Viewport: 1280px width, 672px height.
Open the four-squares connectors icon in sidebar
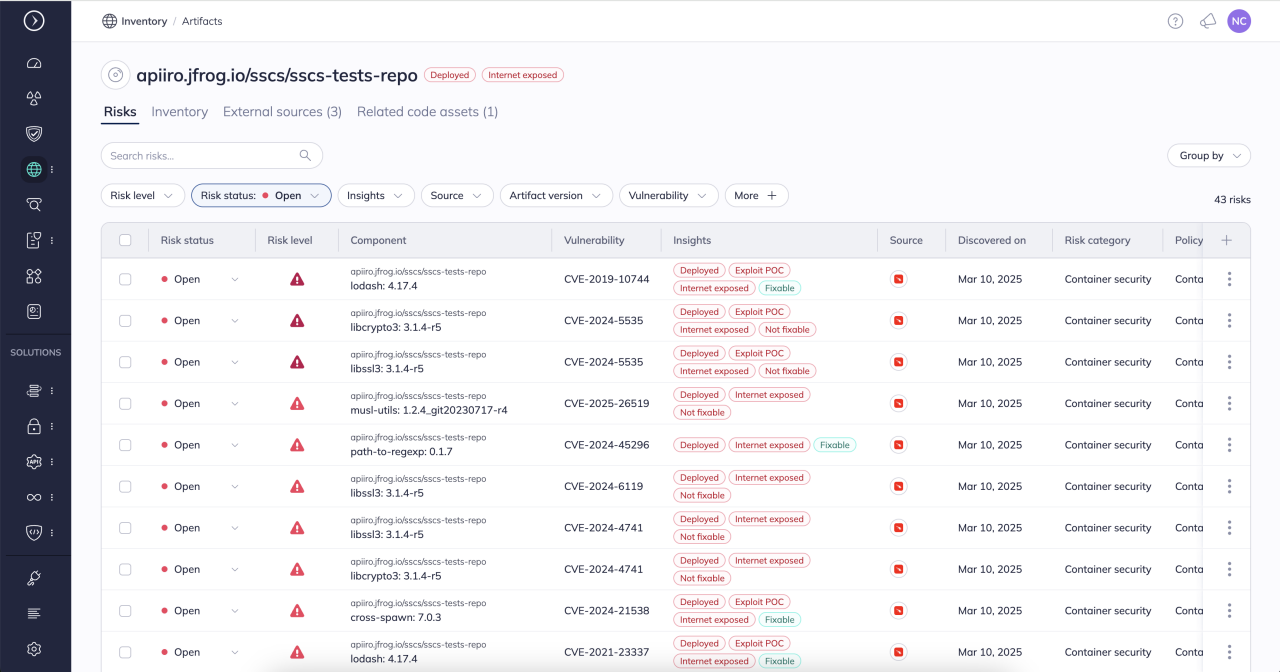(34, 276)
